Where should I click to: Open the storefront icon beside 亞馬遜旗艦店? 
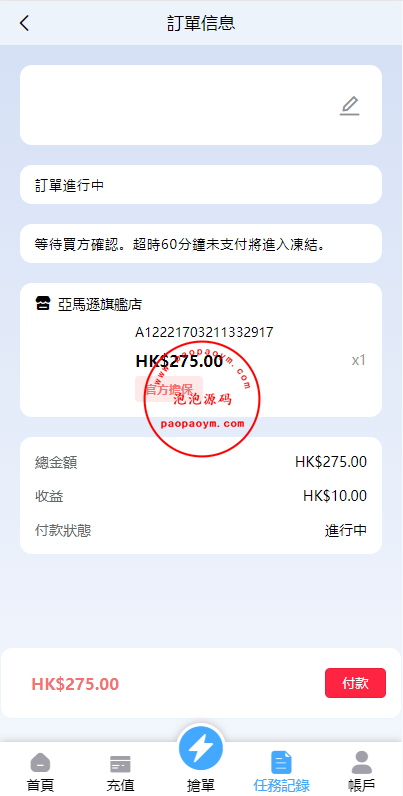(43, 304)
